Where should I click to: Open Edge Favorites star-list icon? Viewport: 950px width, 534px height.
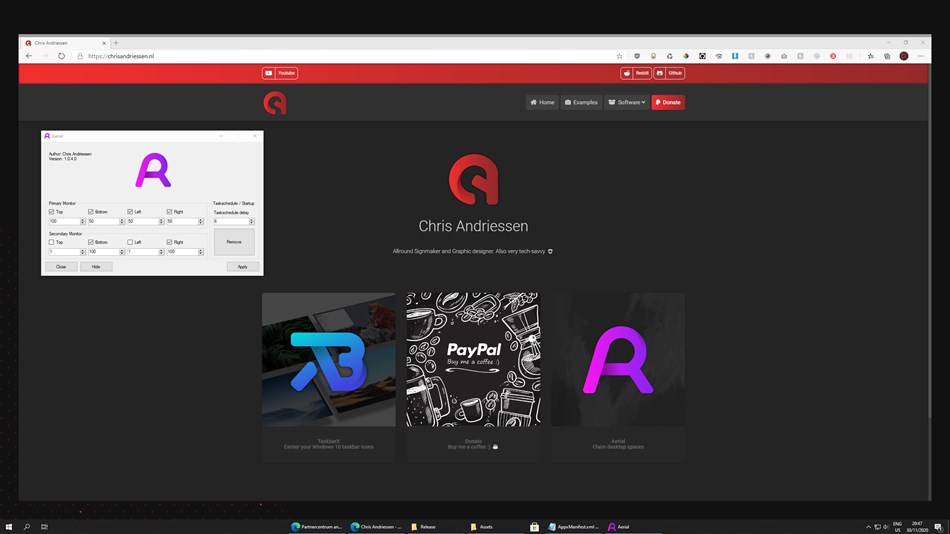871,56
